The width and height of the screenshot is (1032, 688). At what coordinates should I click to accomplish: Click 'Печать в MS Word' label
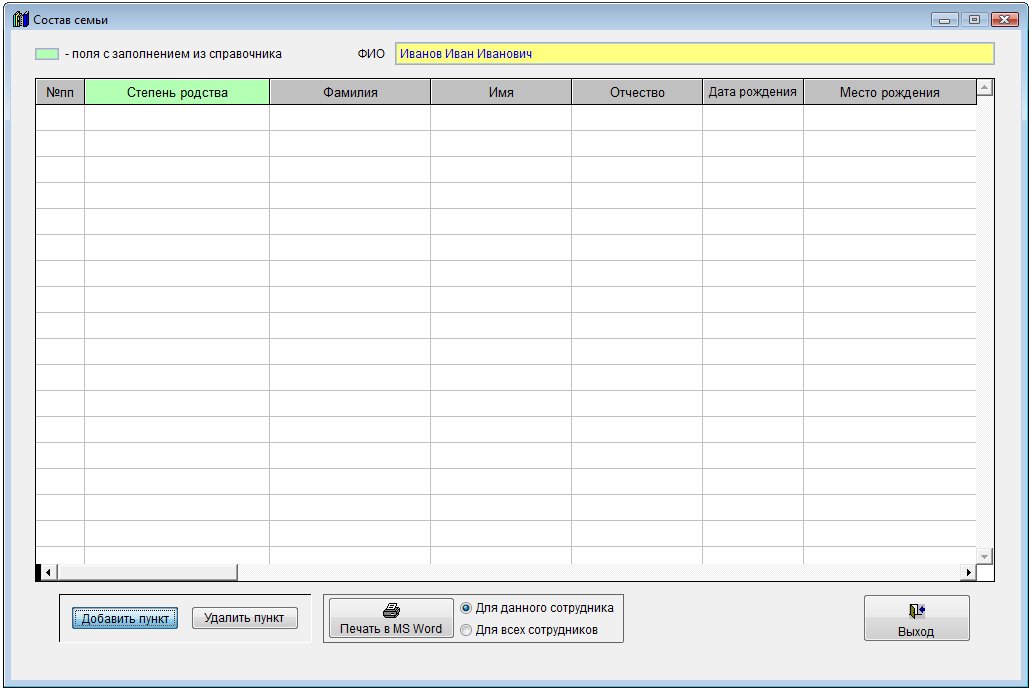(391, 629)
